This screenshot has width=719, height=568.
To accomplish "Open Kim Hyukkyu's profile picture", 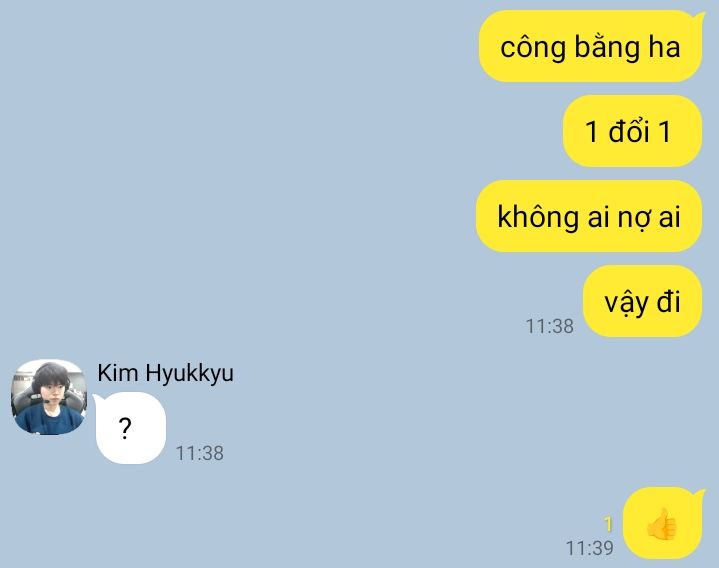I will (x=49, y=397).
